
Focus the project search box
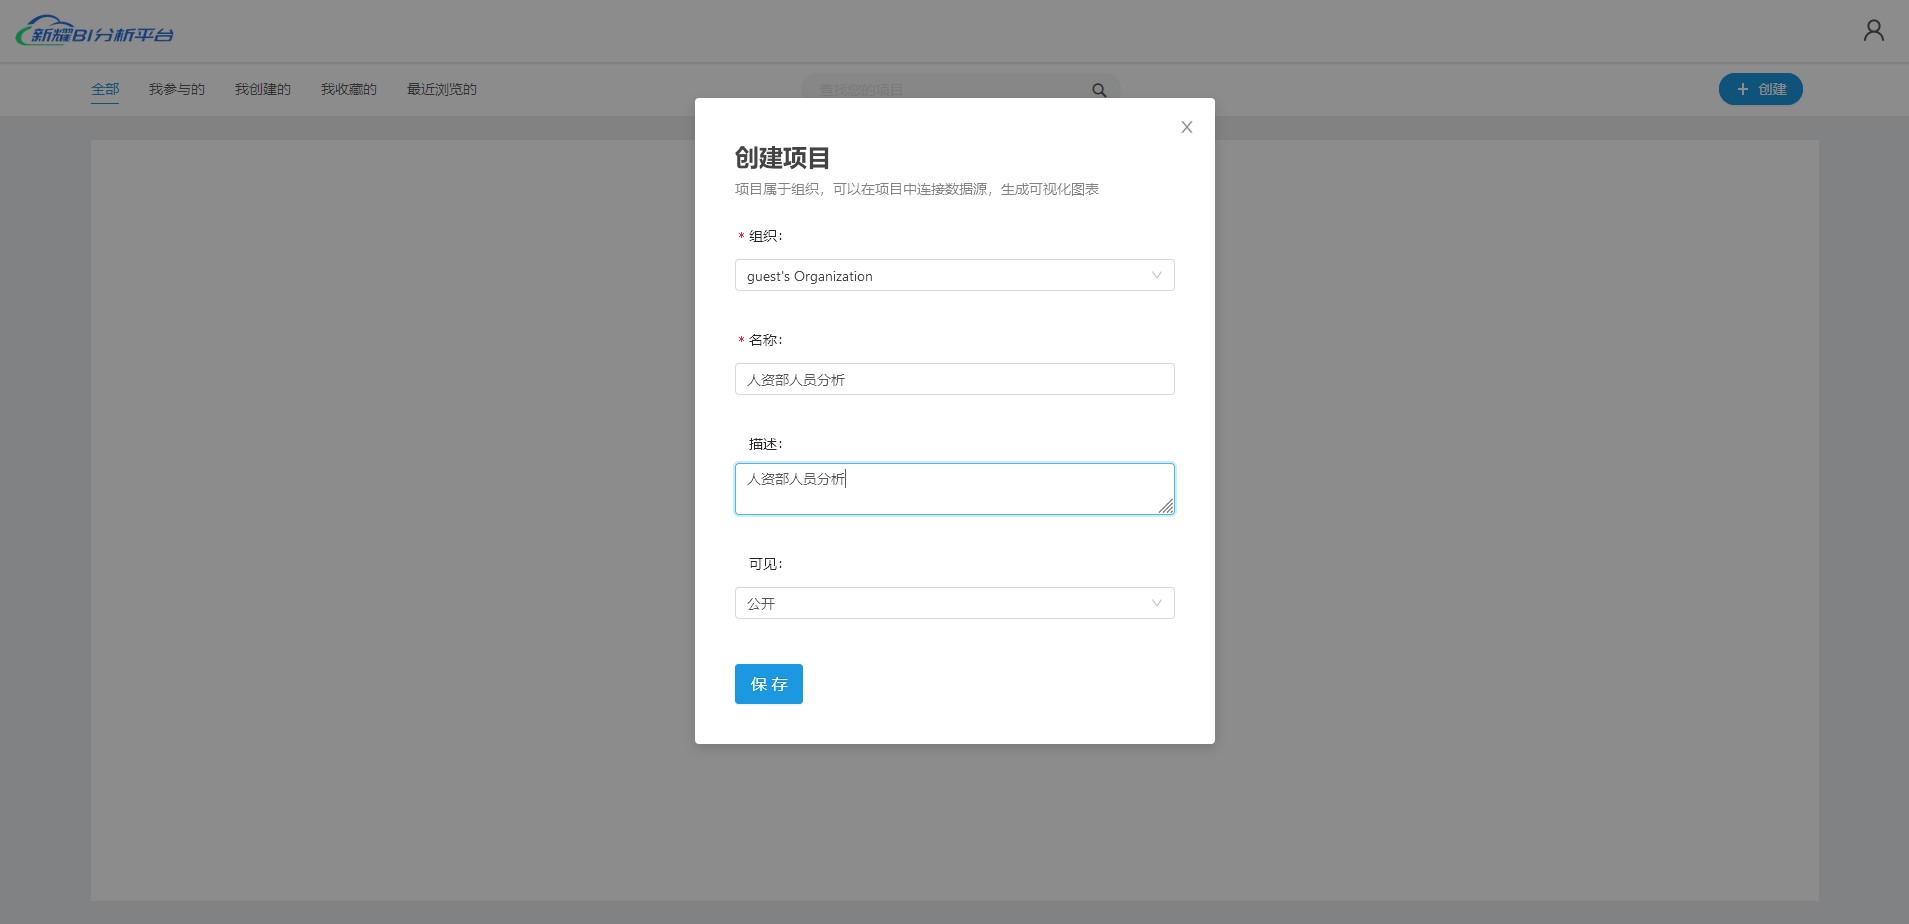tap(950, 90)
